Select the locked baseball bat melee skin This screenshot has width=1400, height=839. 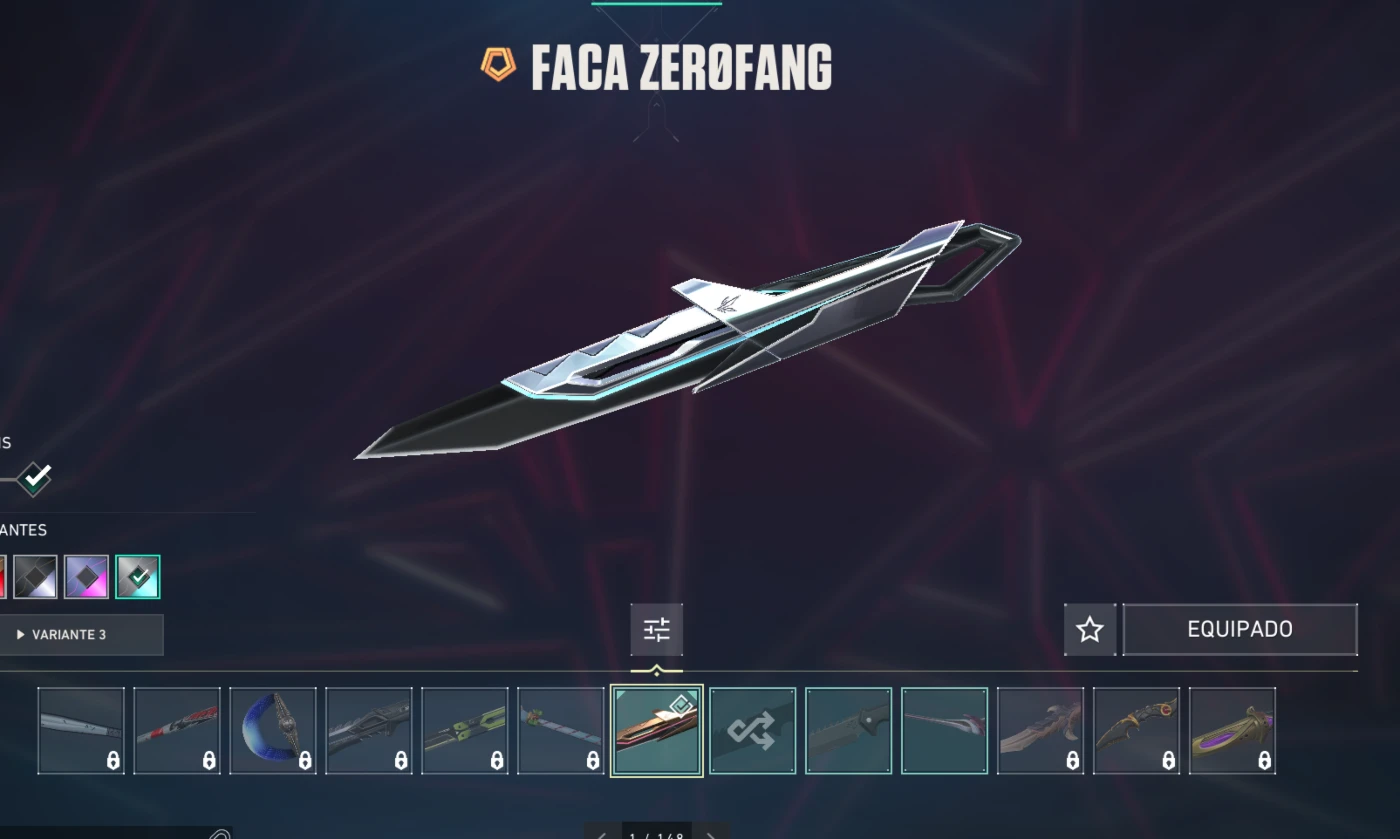81,731
